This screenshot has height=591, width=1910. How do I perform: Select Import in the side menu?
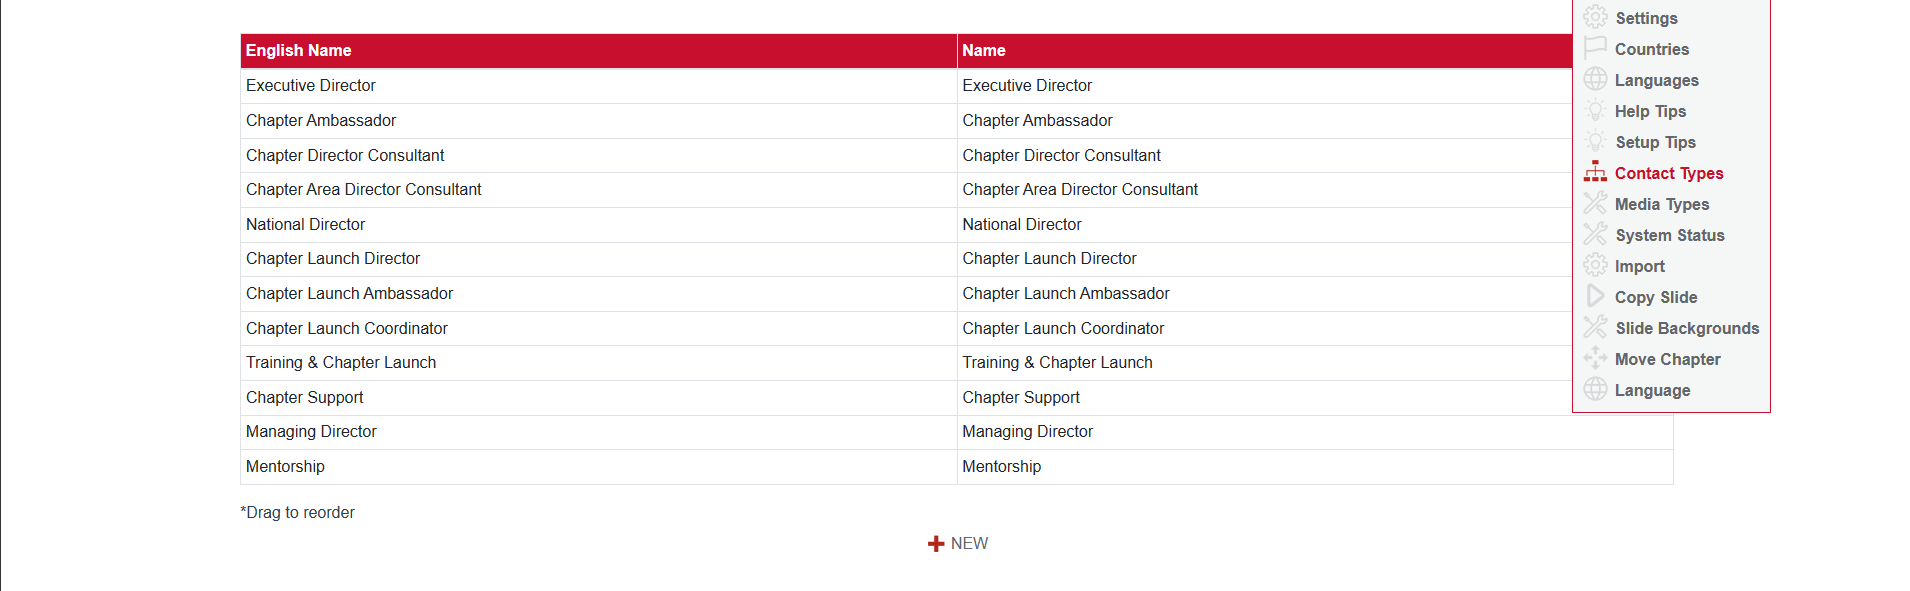pyautogui.click(x=1639, y=266)
